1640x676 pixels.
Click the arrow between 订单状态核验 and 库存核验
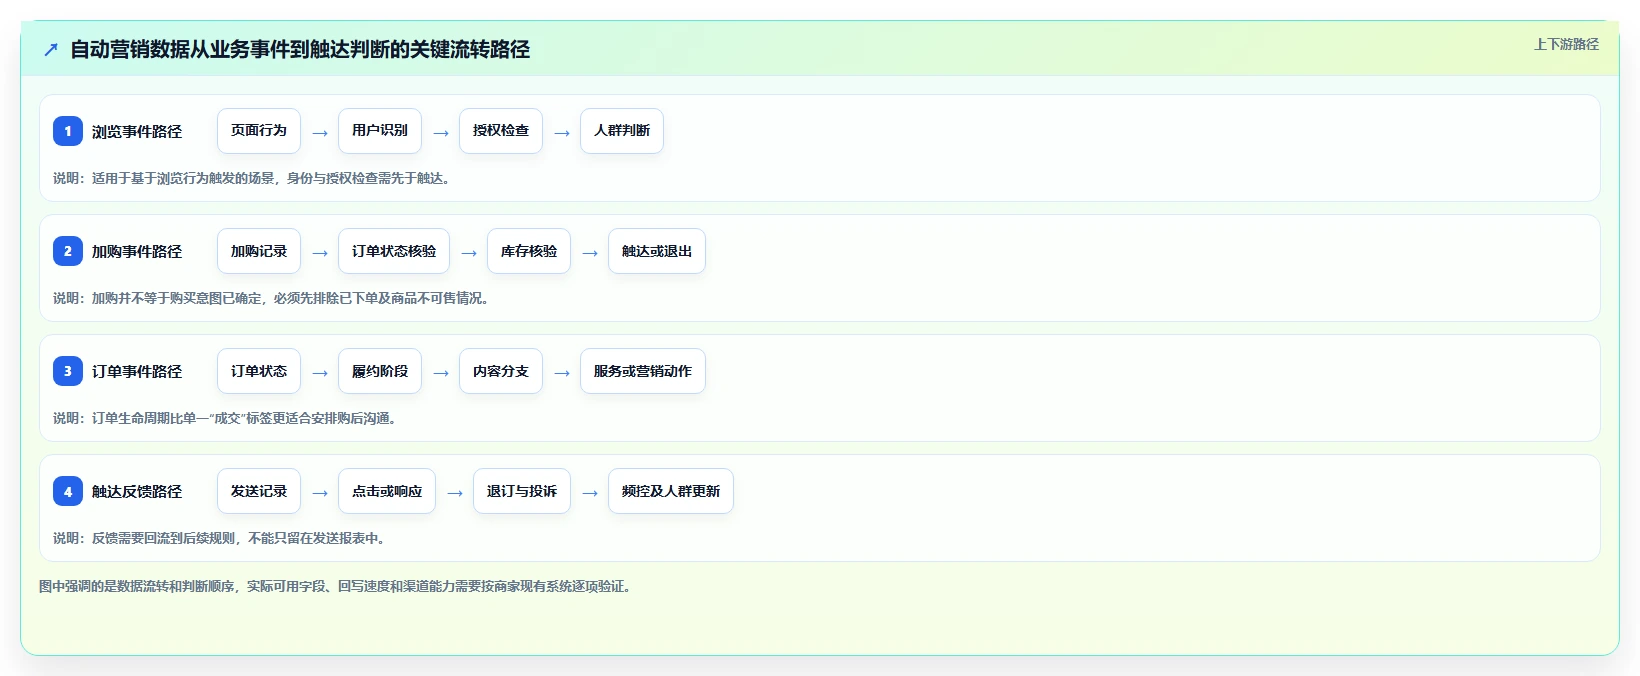(469, 253)
